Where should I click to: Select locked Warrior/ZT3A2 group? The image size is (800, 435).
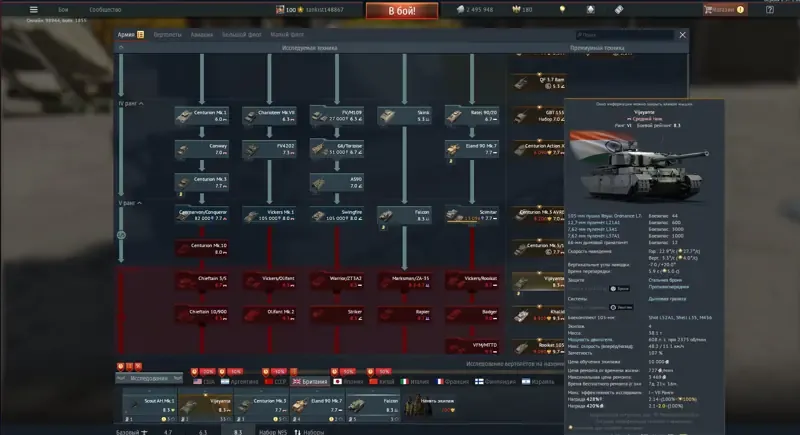337,282
